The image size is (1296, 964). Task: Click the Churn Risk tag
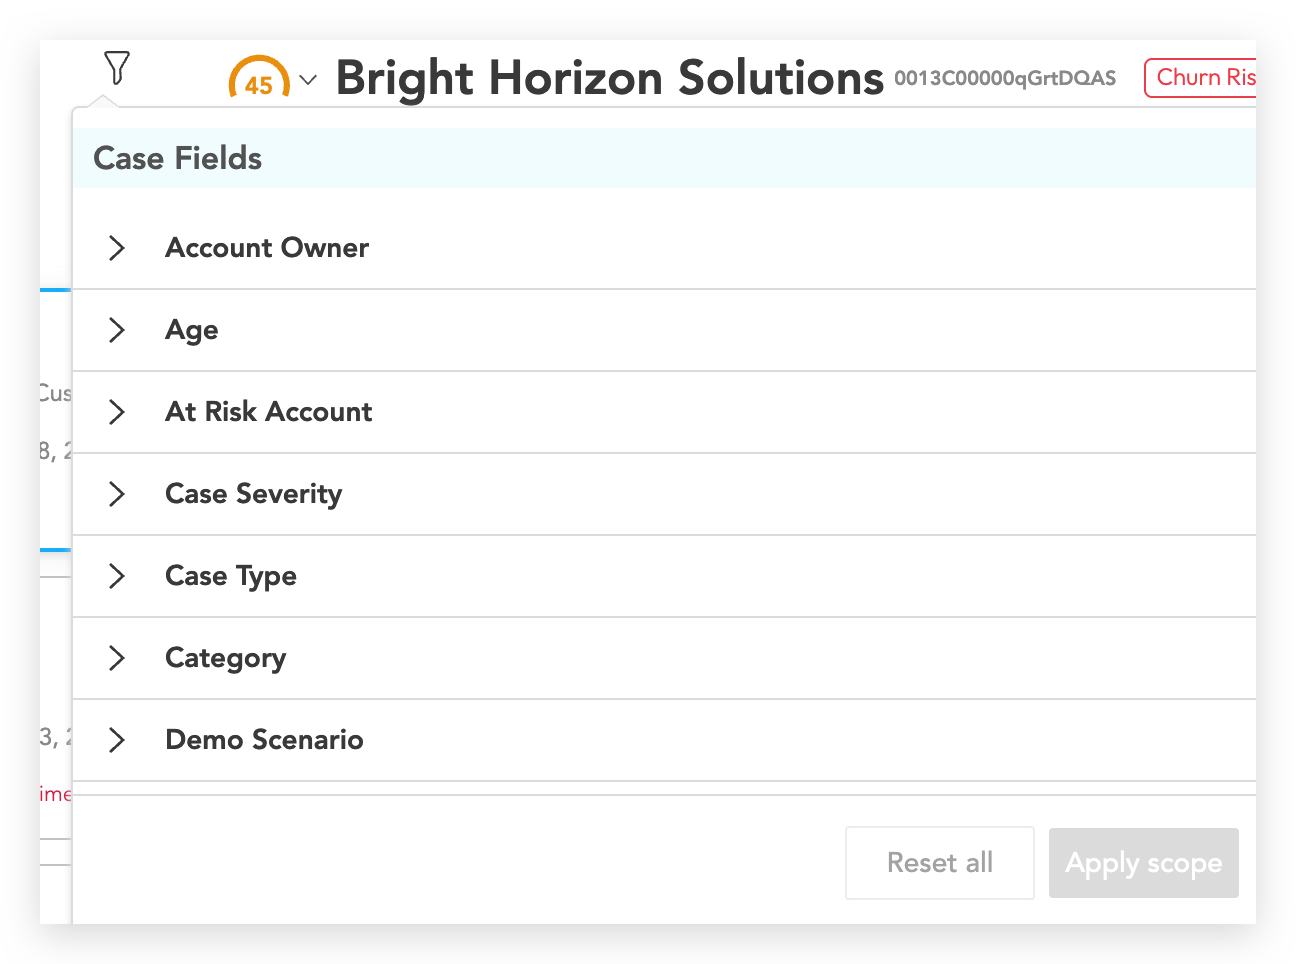[x=1203, y=78]
